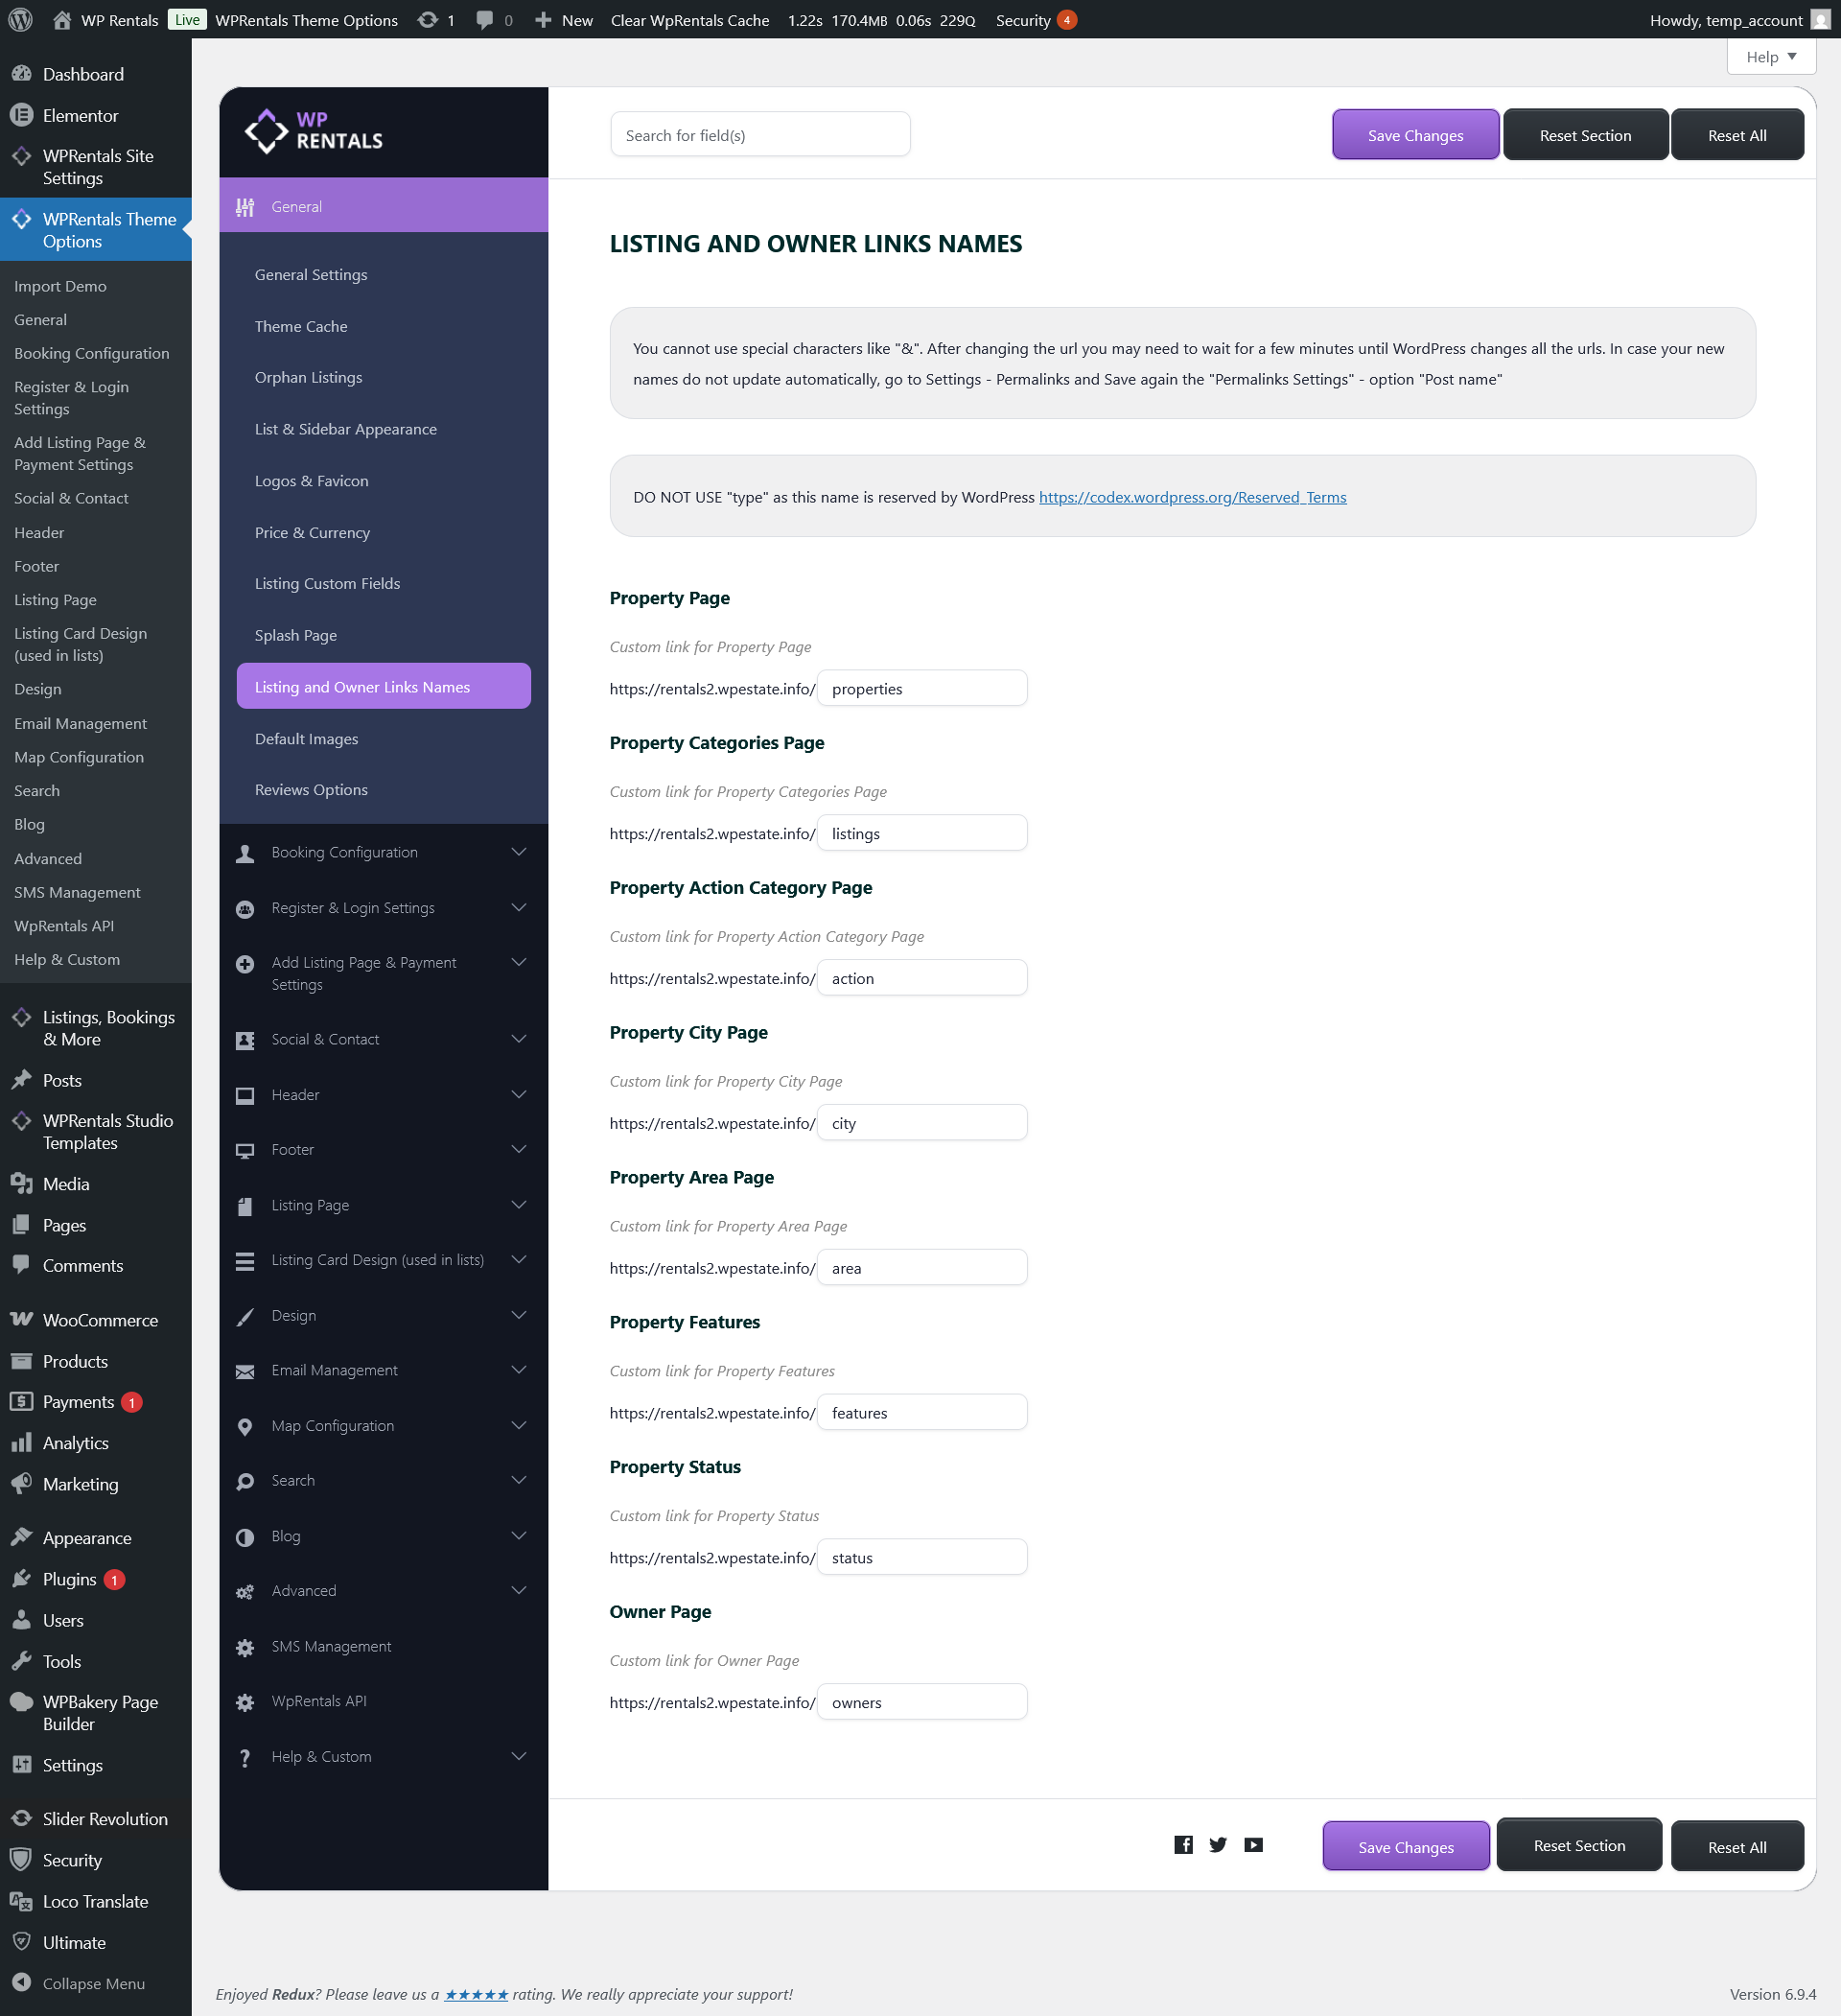Click the WP Rentals logo
Viewport: 1841px width, 2016px height.
(314, 131)
